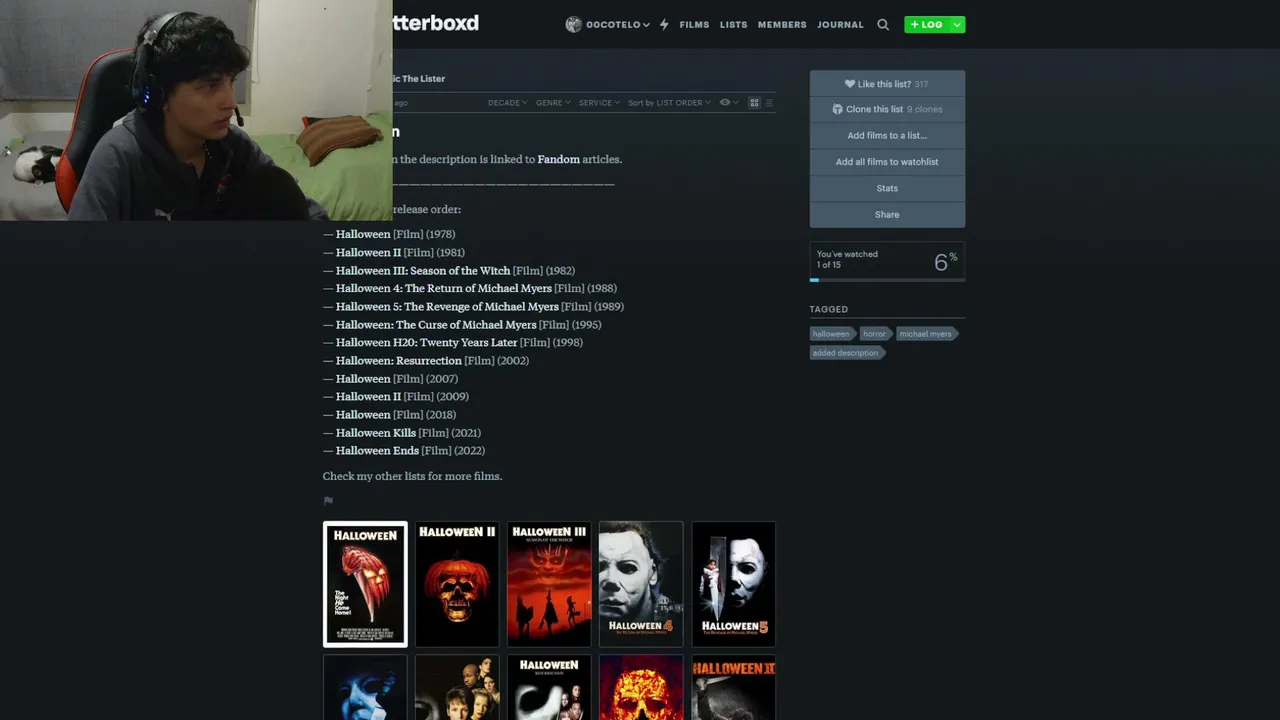Viewport: 1280px width, 720px height.
Task: Open the Letterboxd logo home link
Action: [436, 23]
